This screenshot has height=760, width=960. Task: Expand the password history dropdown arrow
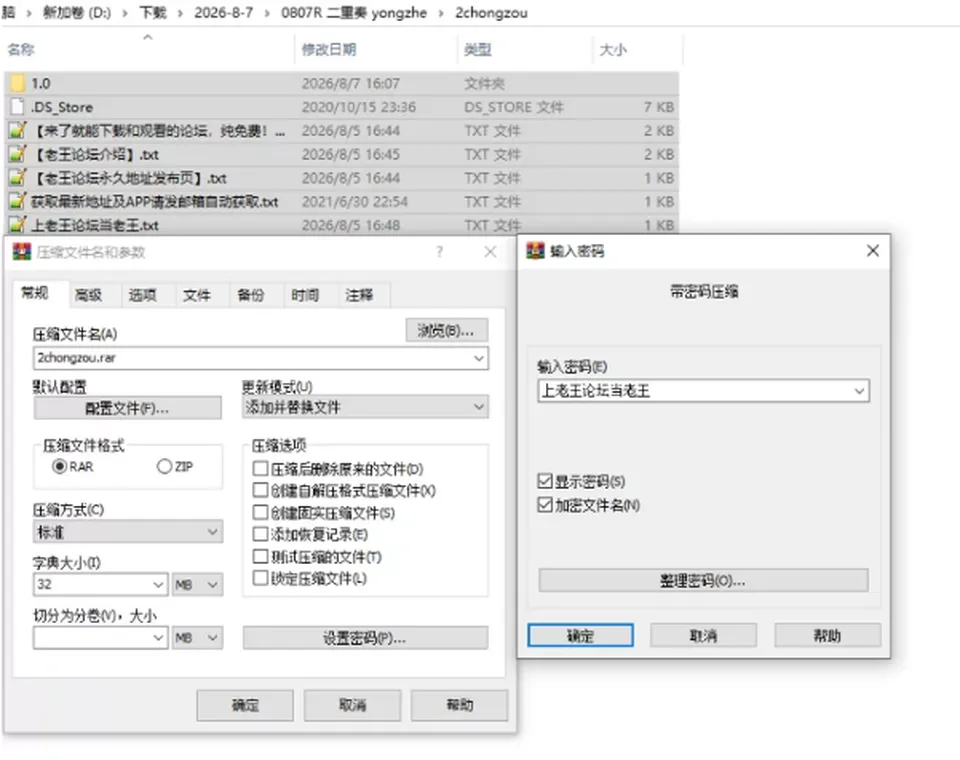click(860, 391)
